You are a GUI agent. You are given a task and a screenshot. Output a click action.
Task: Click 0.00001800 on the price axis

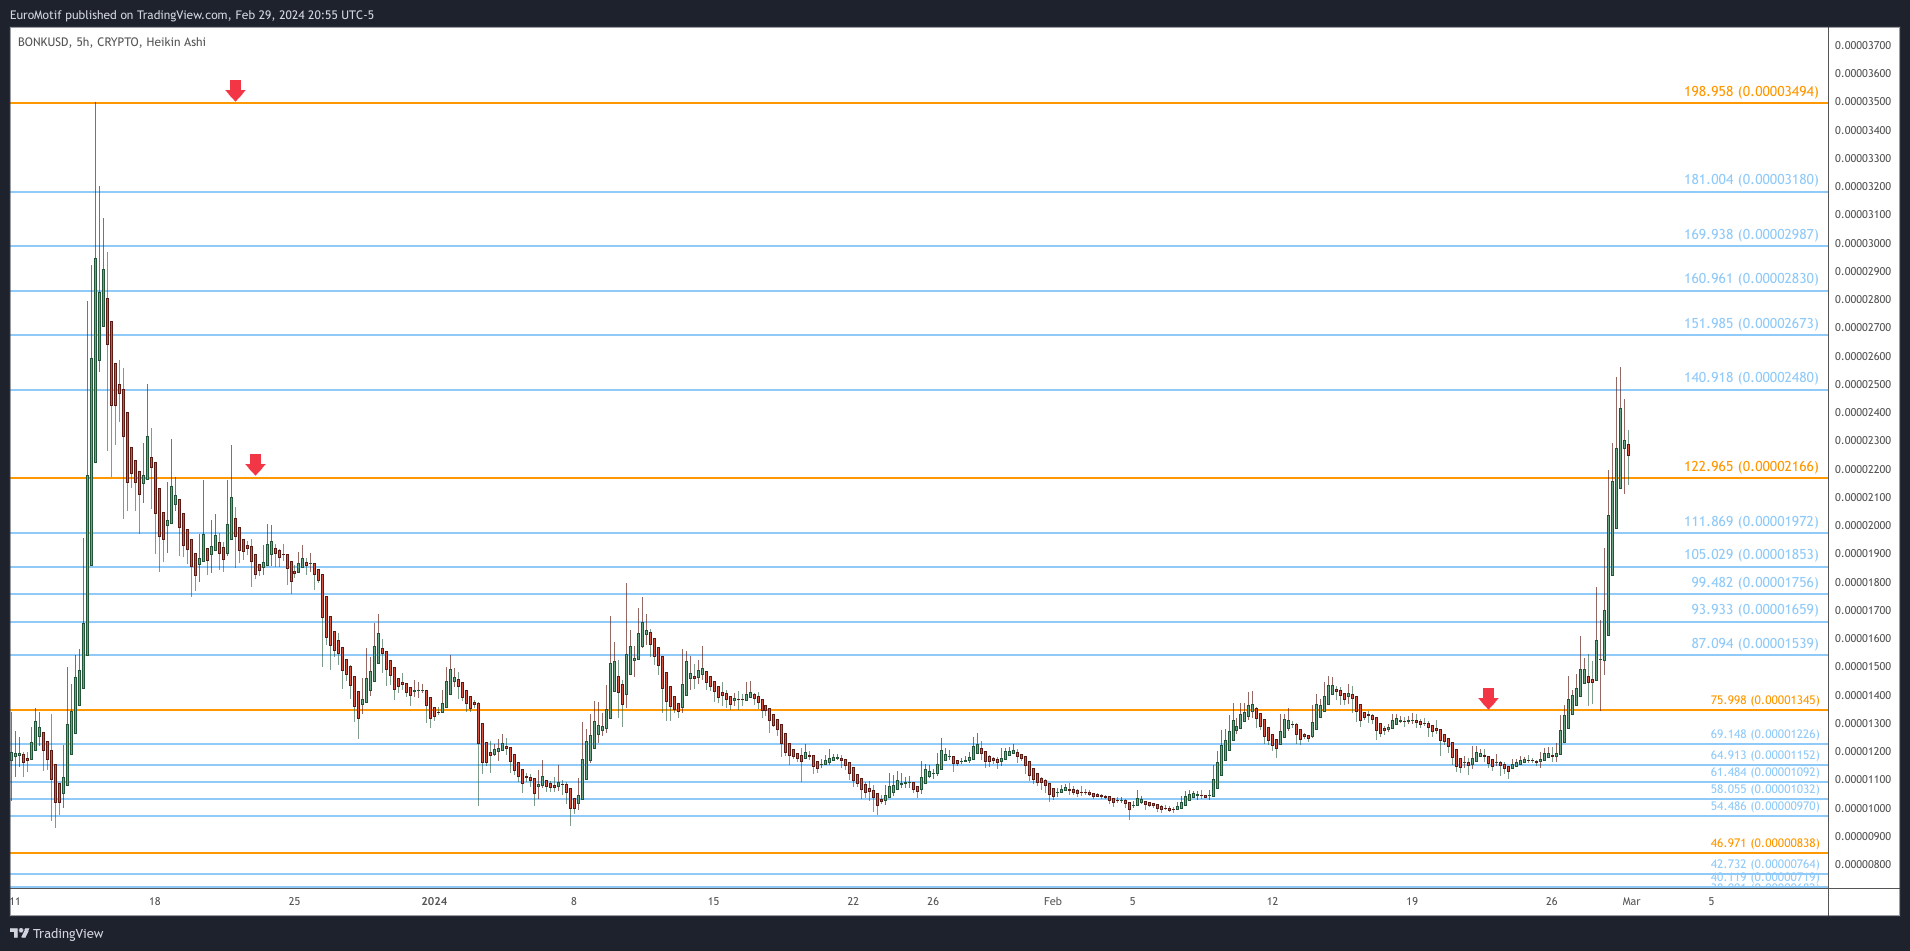(x=1863, y=582)
